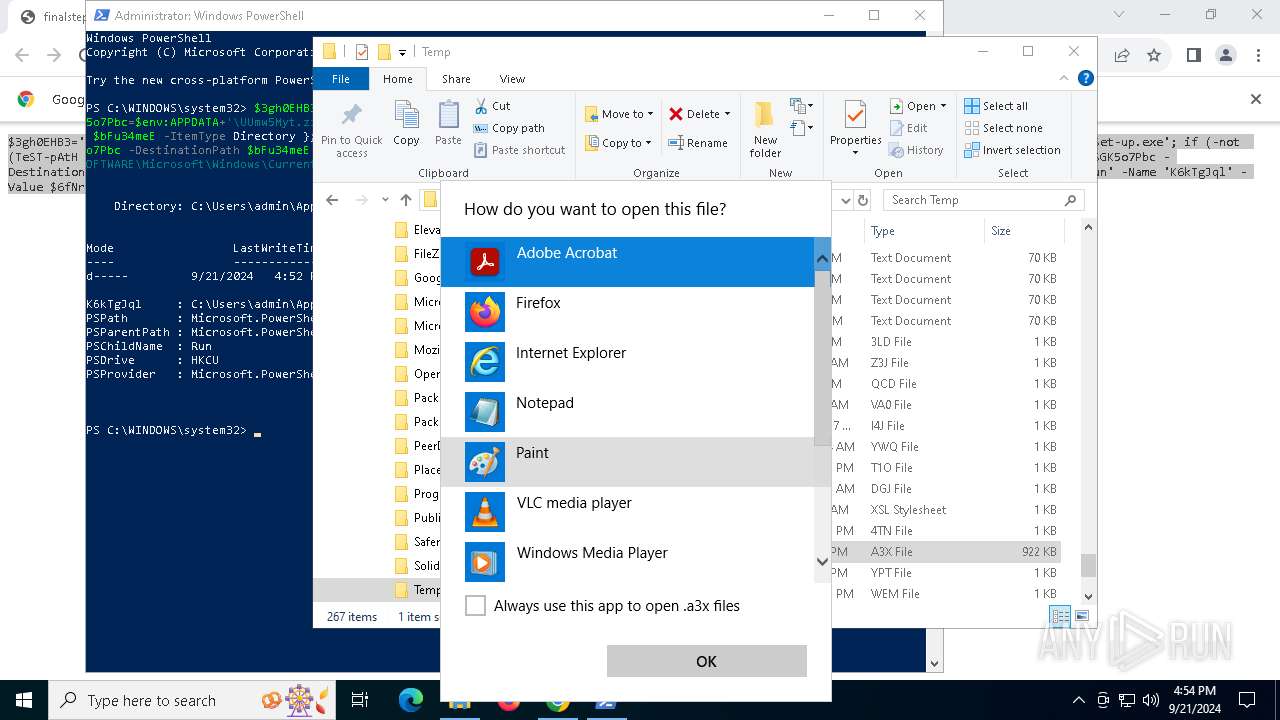Open Explorer Help question mark icon
1280x720 pixels.
(1085, 78)
